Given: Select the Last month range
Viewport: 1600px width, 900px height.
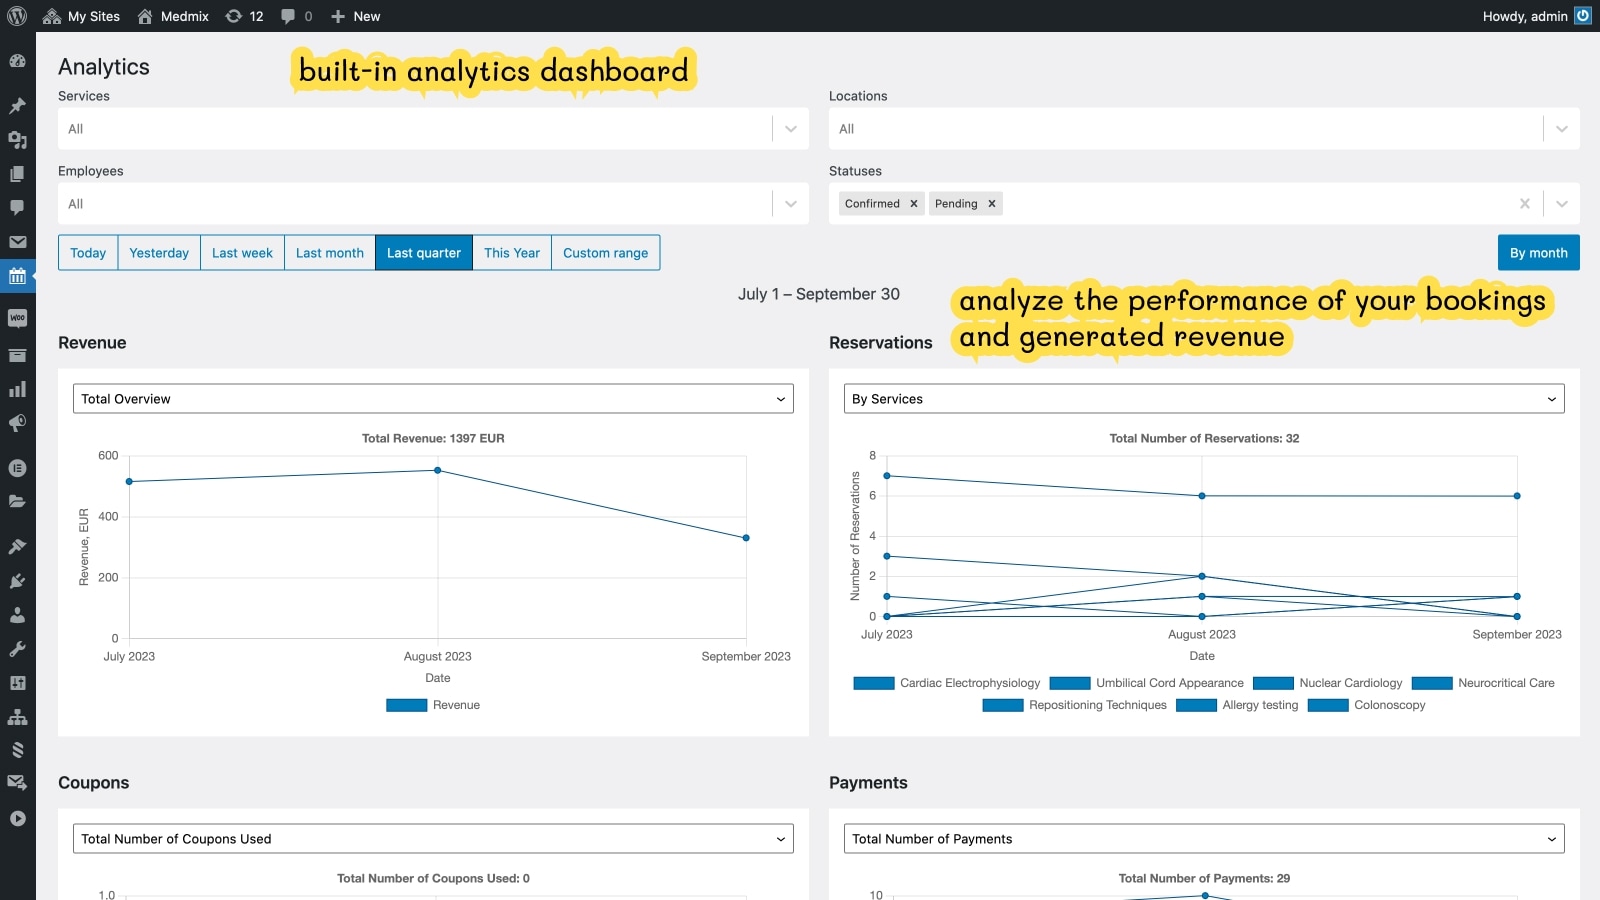Looking at the screenshot, I should (330, 253).
